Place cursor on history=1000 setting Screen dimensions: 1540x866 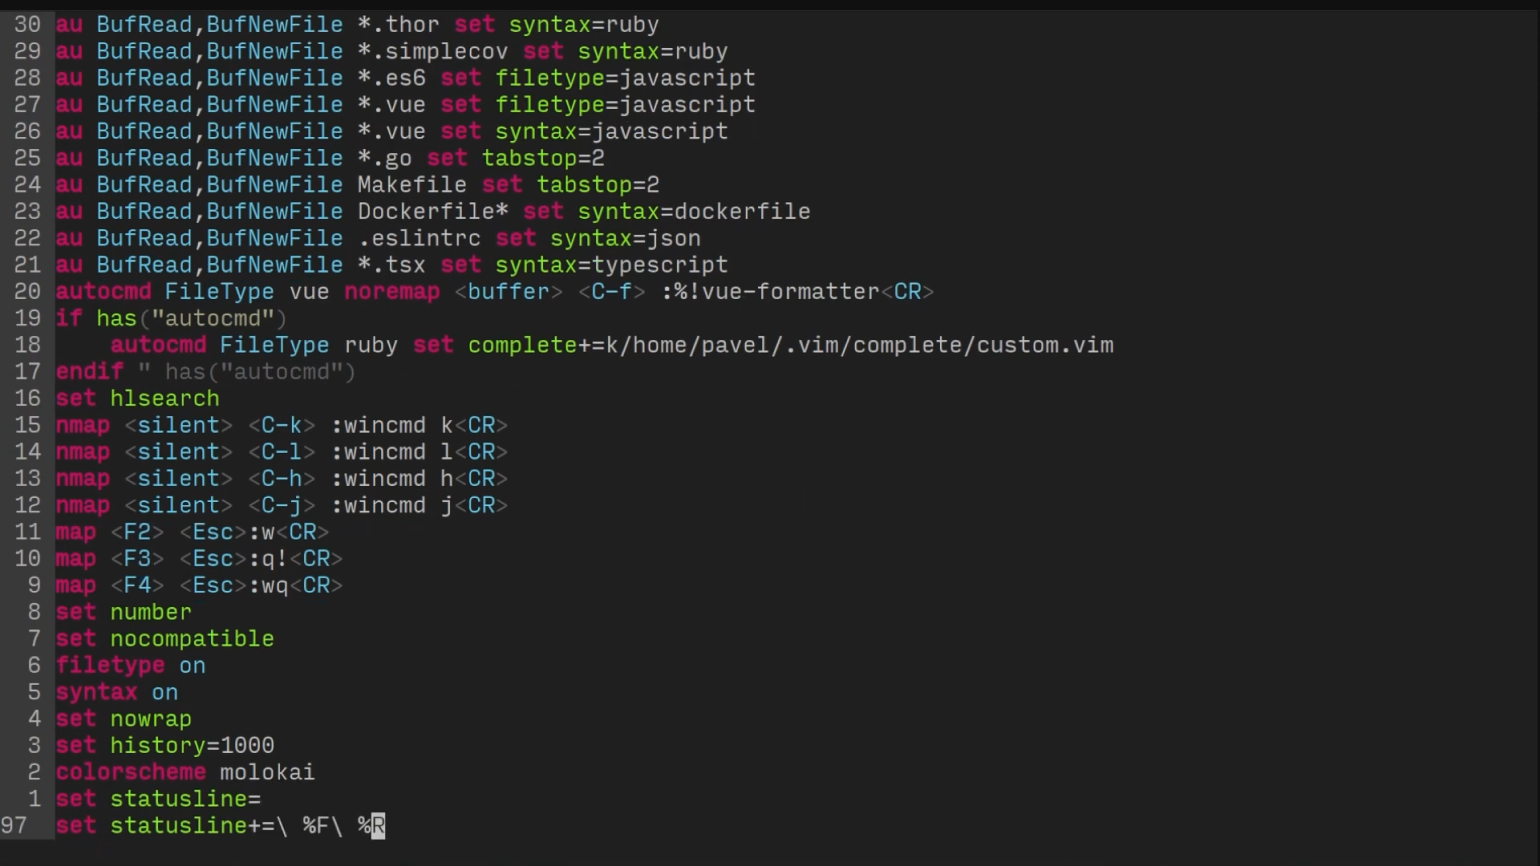pos(191,746)
